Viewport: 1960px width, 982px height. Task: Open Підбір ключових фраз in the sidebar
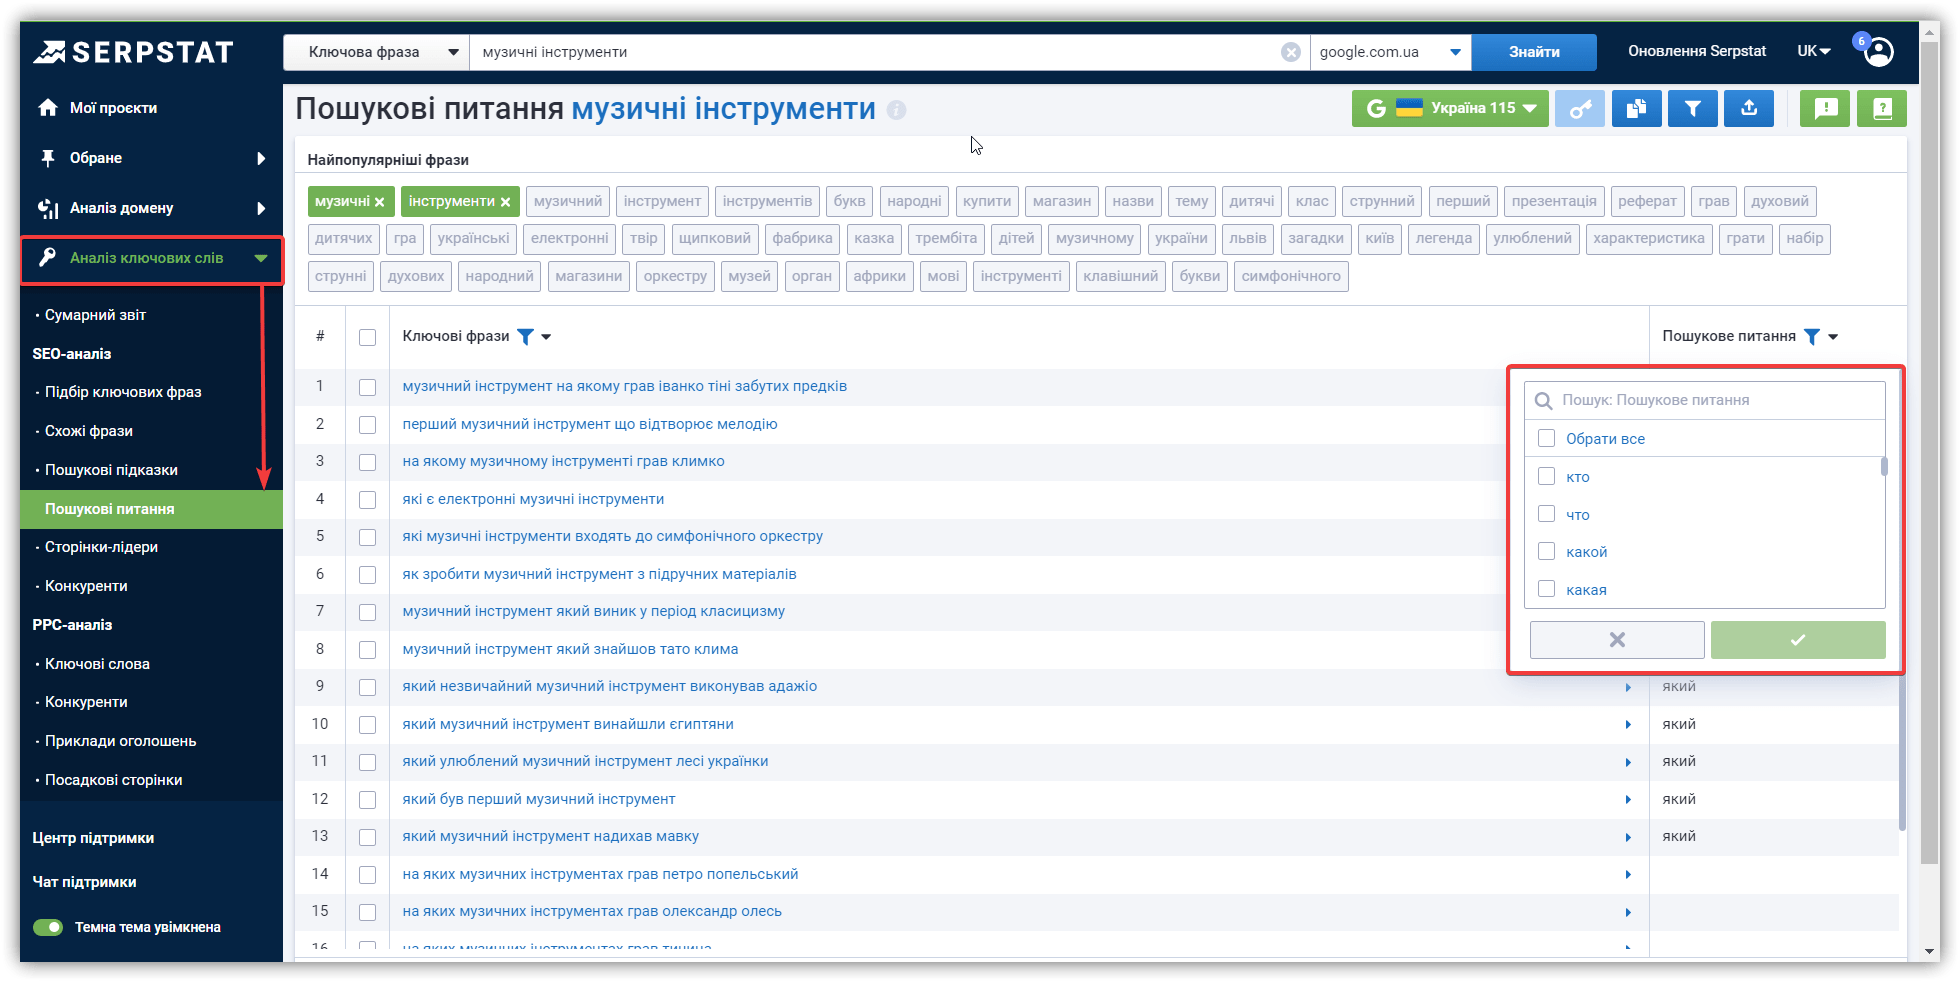(123, 392)
